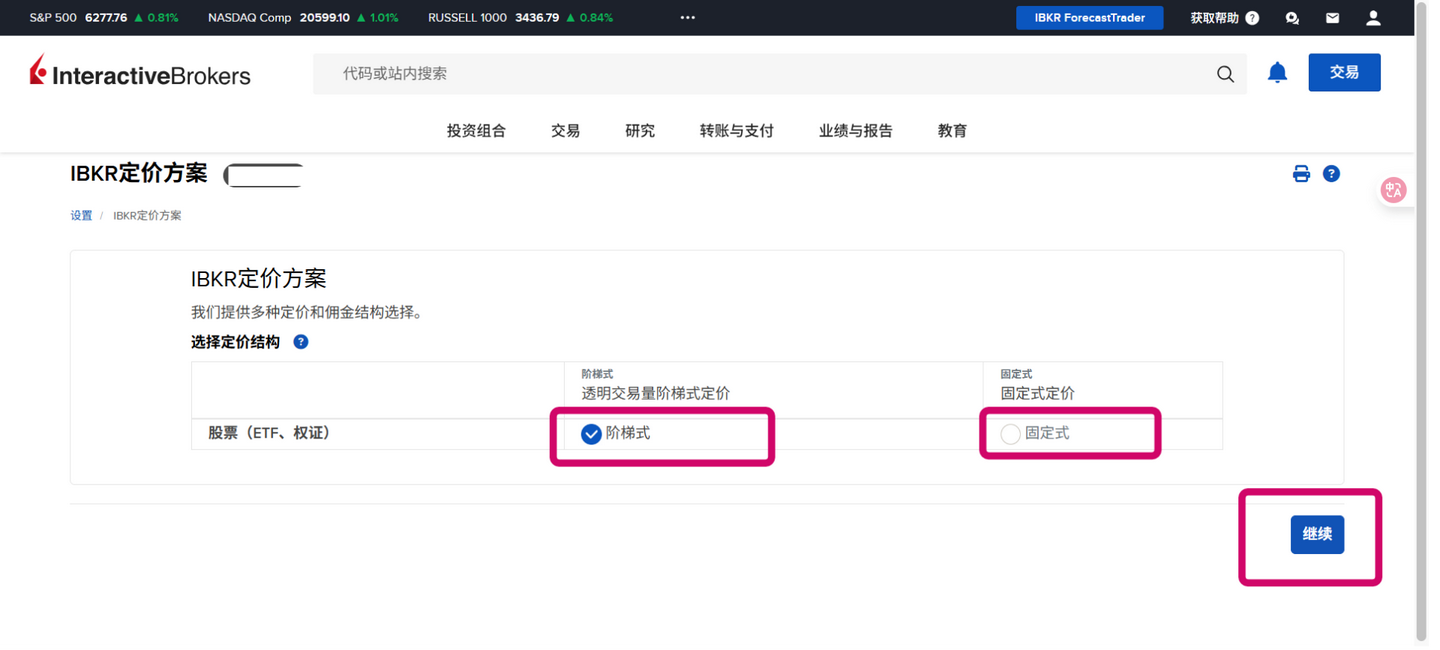Open the 转账与支付 menu
Screen dimensions: 1440x650
[736, 130]
